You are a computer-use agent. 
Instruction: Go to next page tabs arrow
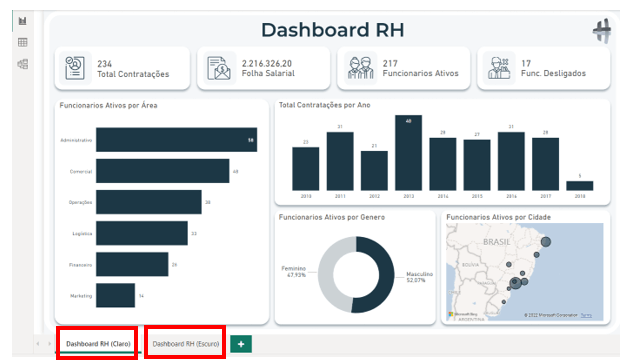tap(49, 344)
